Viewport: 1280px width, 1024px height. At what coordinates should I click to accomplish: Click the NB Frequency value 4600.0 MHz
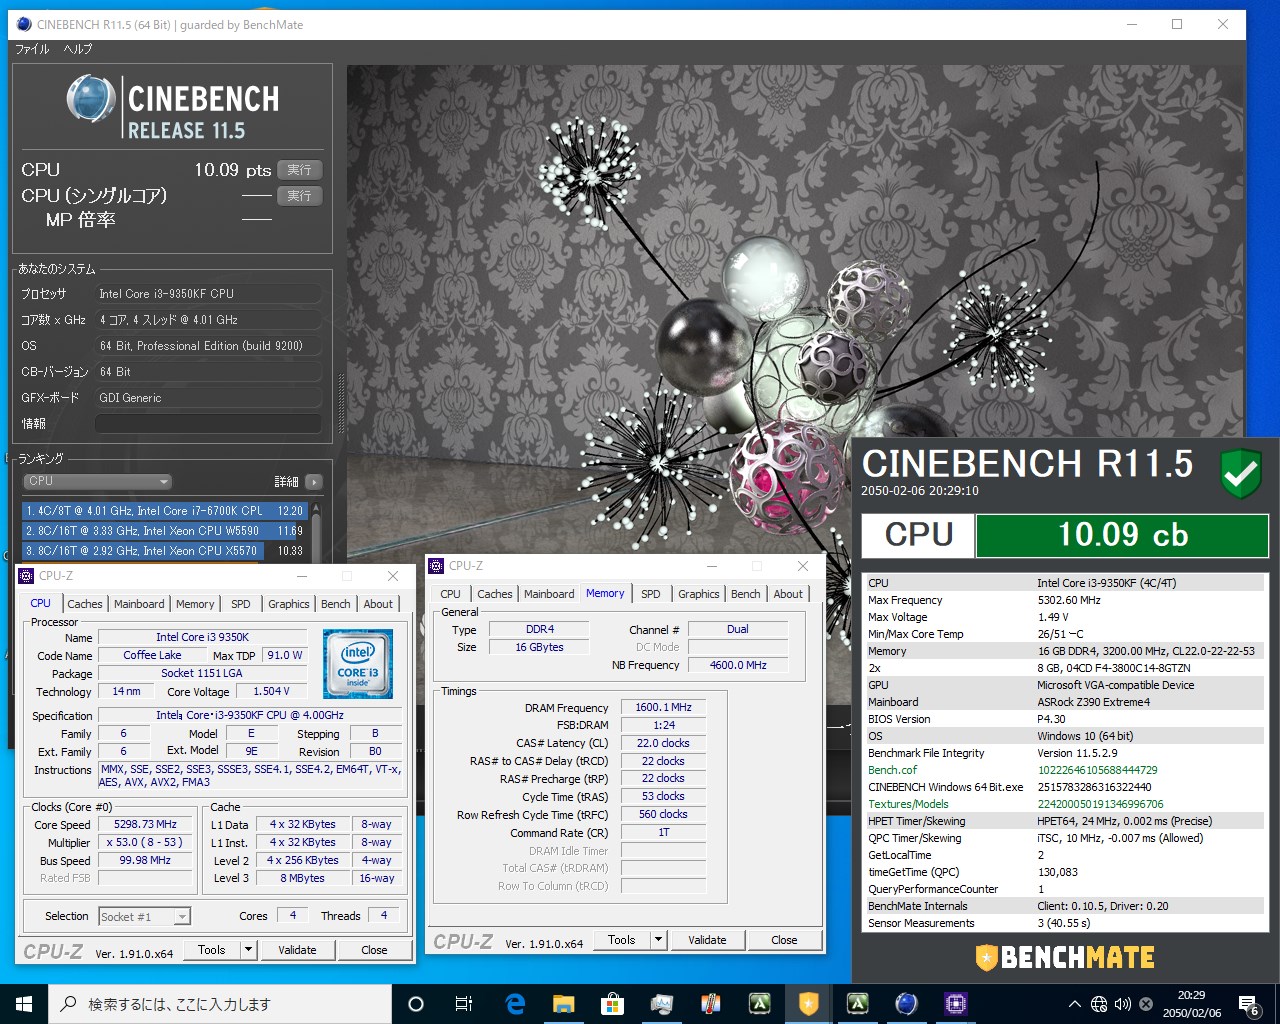point(738,665)
